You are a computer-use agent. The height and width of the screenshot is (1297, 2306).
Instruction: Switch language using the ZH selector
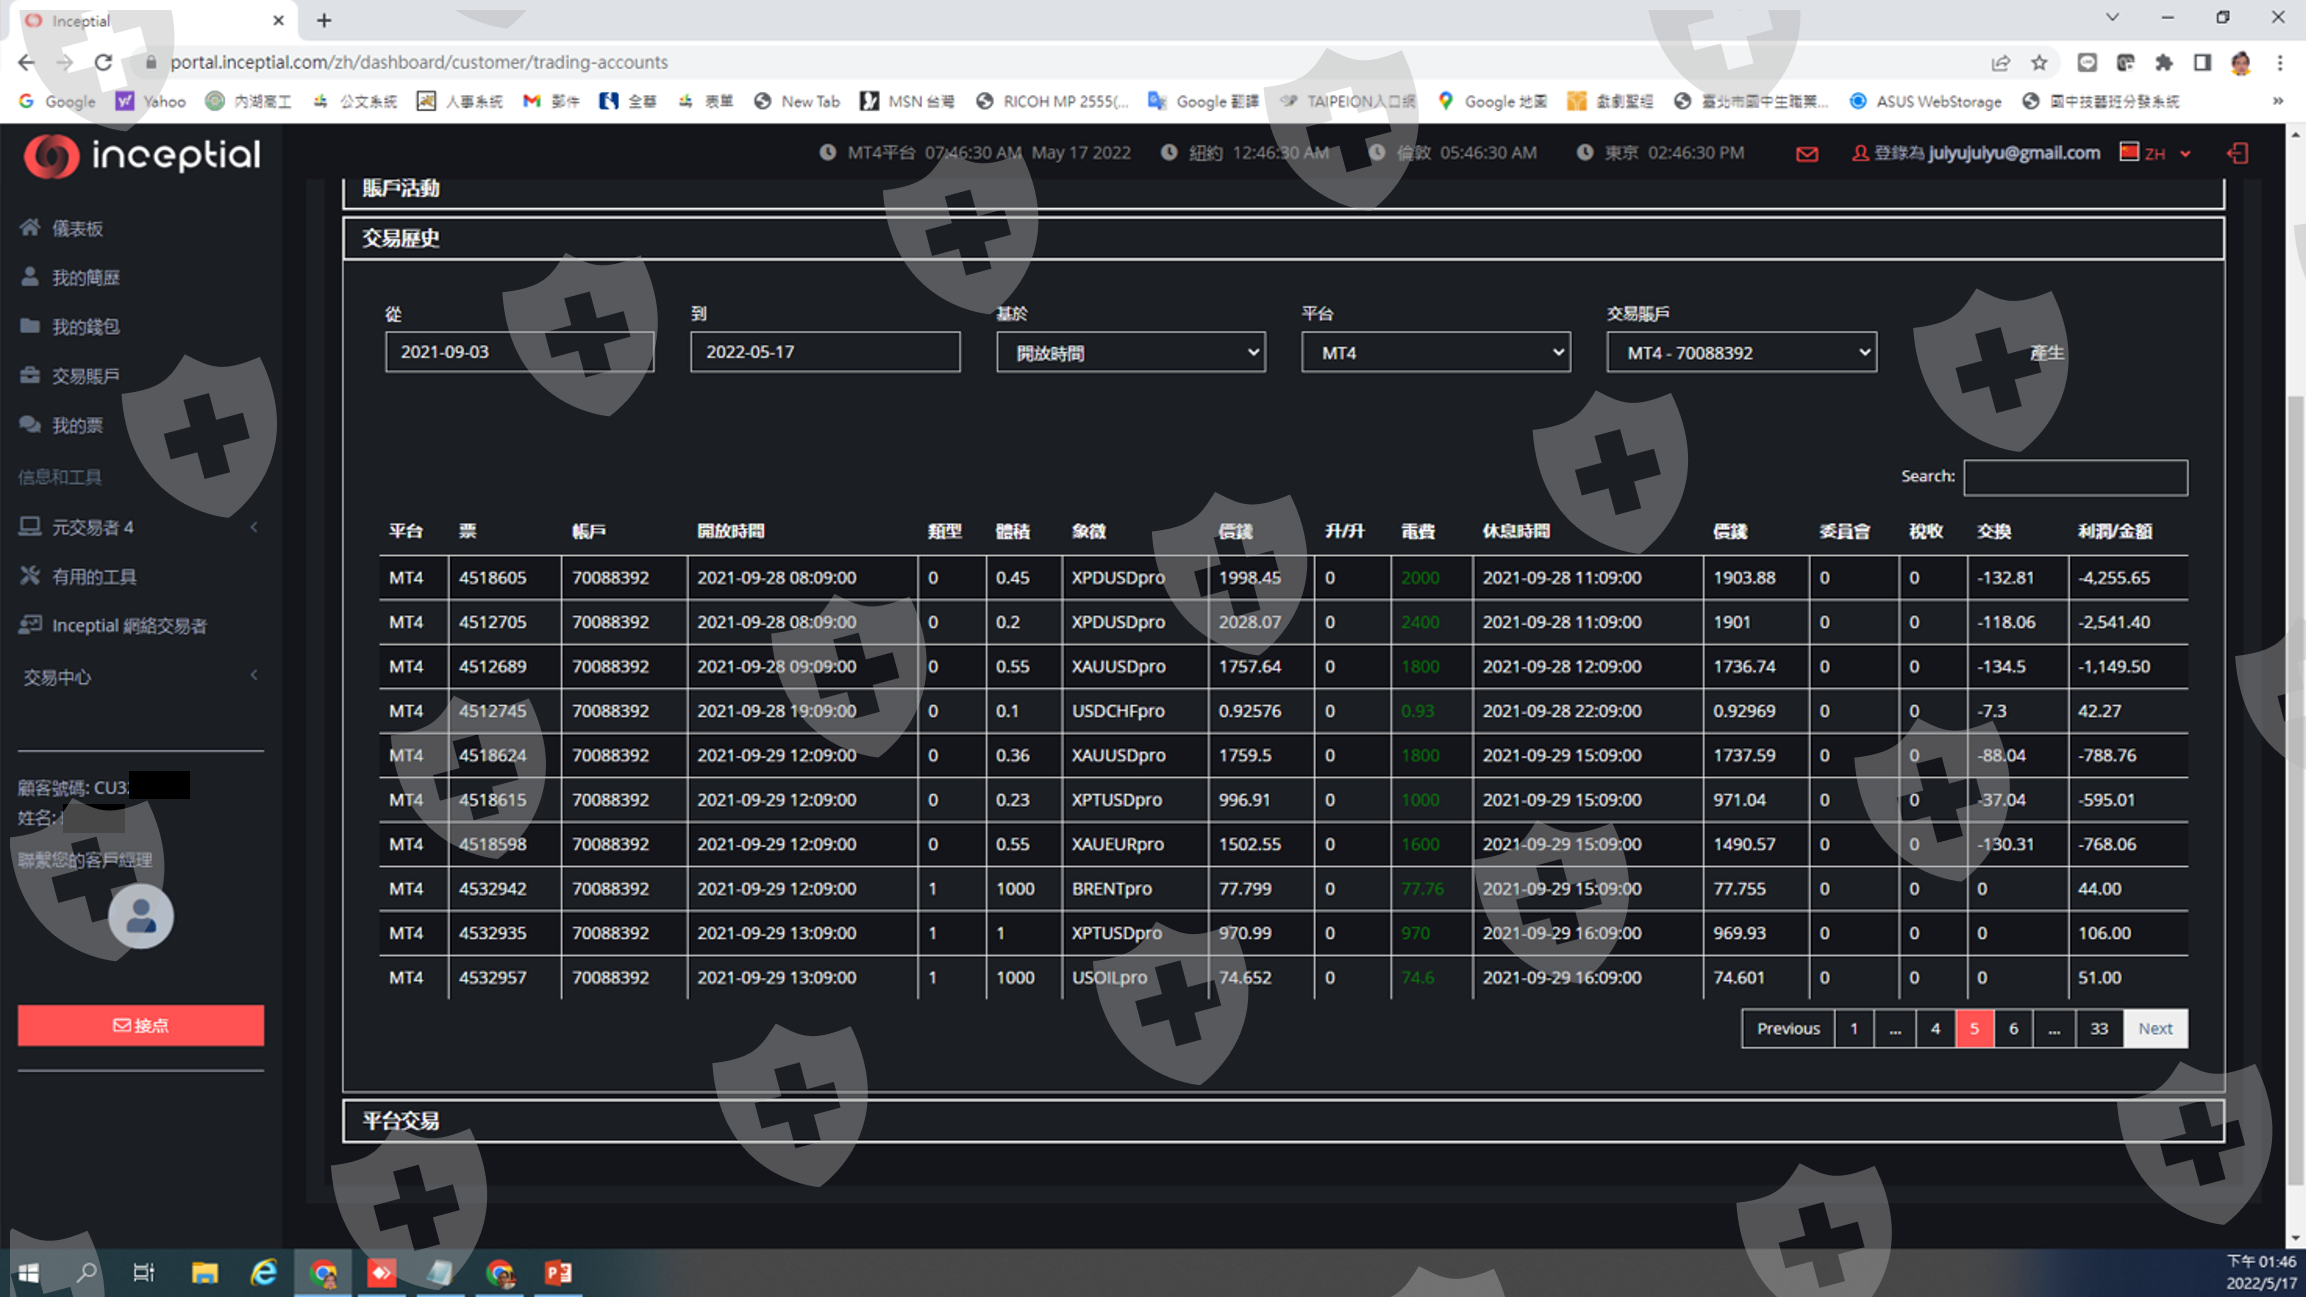coord(2156,153)
